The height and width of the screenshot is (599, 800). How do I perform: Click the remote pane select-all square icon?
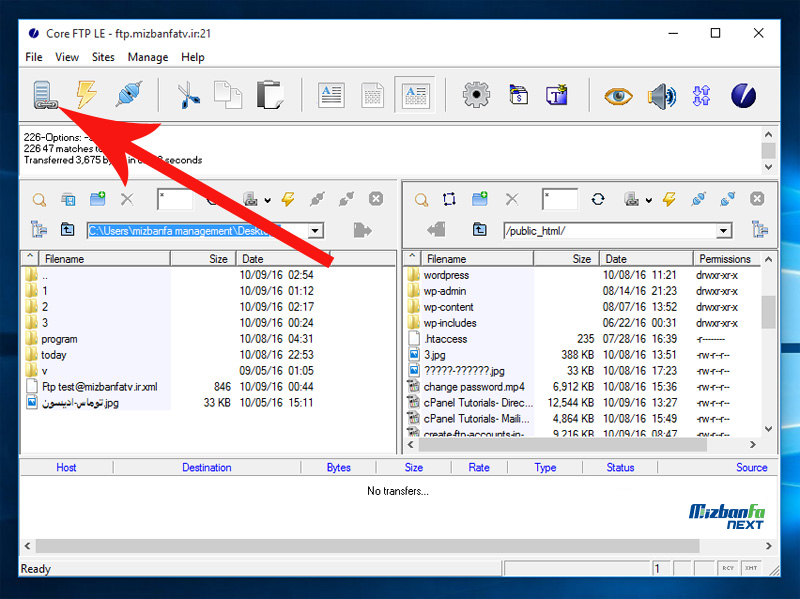[x=449, y=199]
